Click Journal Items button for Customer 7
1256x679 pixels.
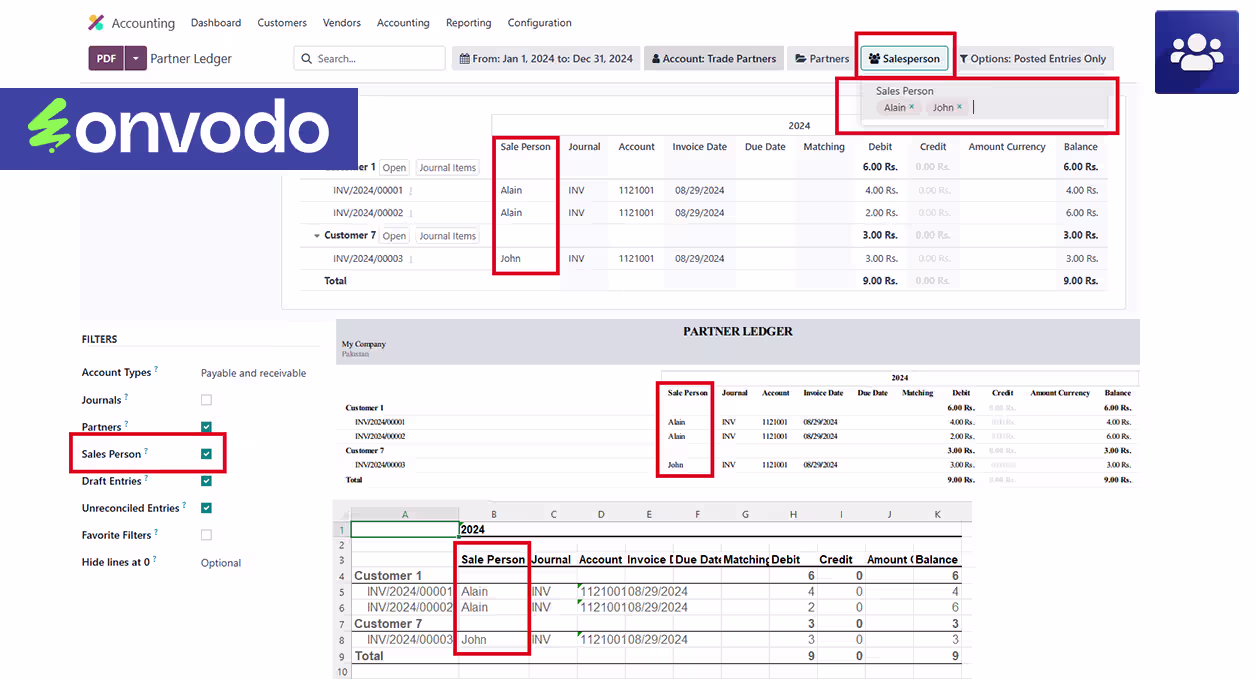click(447, 236)
